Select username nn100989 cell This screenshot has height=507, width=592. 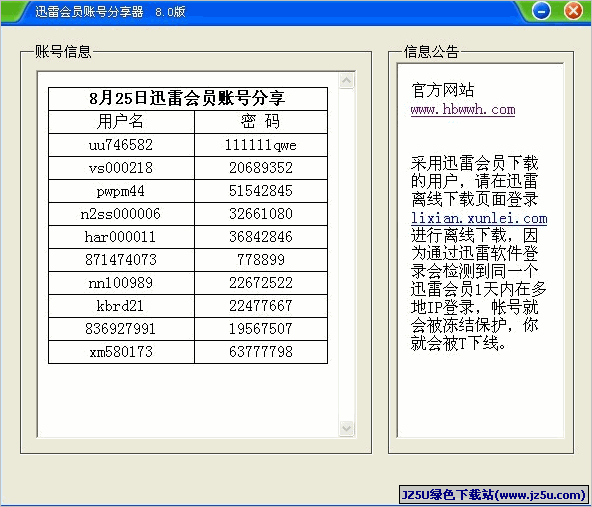click(121, 283)
